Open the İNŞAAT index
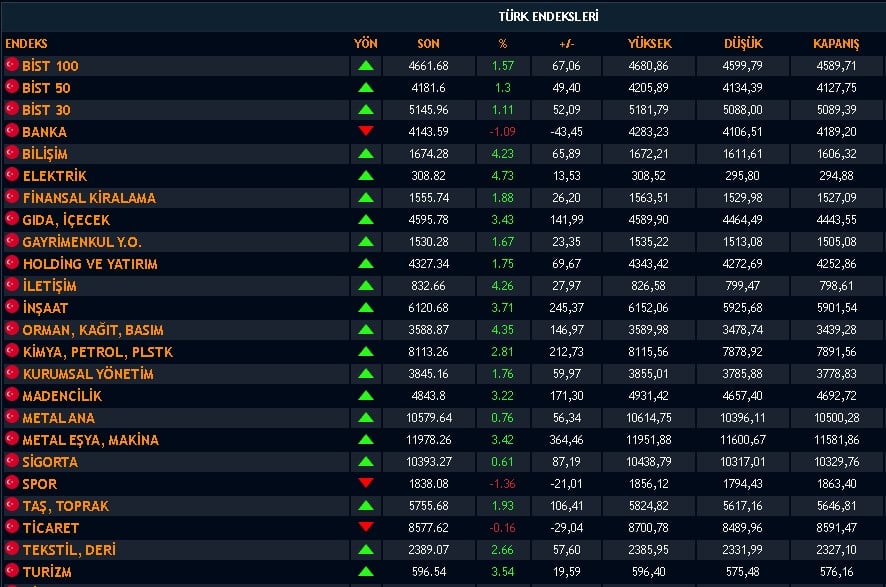Viewport: 886px width, 587px height. coord(45,308)
